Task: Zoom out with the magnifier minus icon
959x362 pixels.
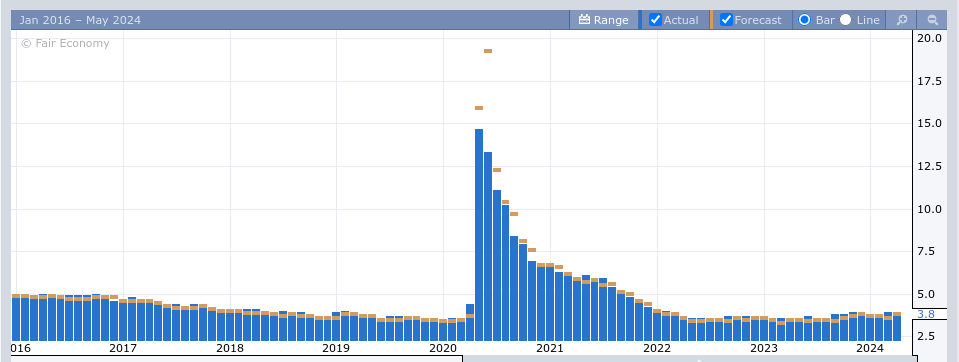Action: click(933, 20)
